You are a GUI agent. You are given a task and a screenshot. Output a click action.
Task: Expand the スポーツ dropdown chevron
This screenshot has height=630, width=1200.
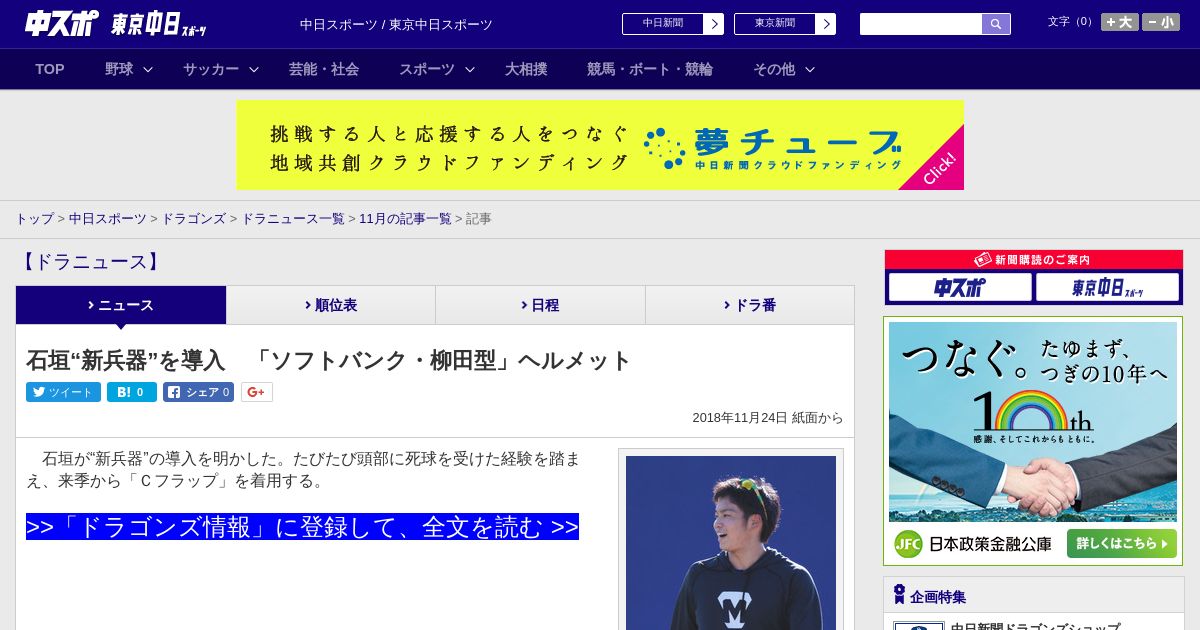click(x=469, y=69)
